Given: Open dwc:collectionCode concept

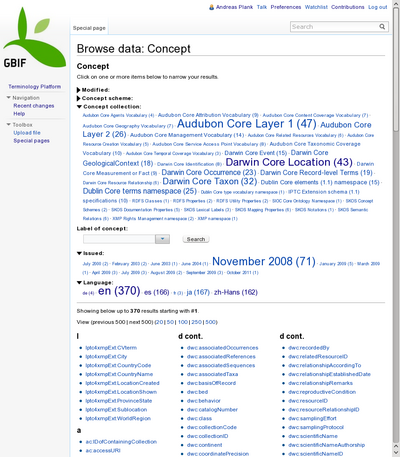Looking at the screenshot, I should tap(212, 427).
